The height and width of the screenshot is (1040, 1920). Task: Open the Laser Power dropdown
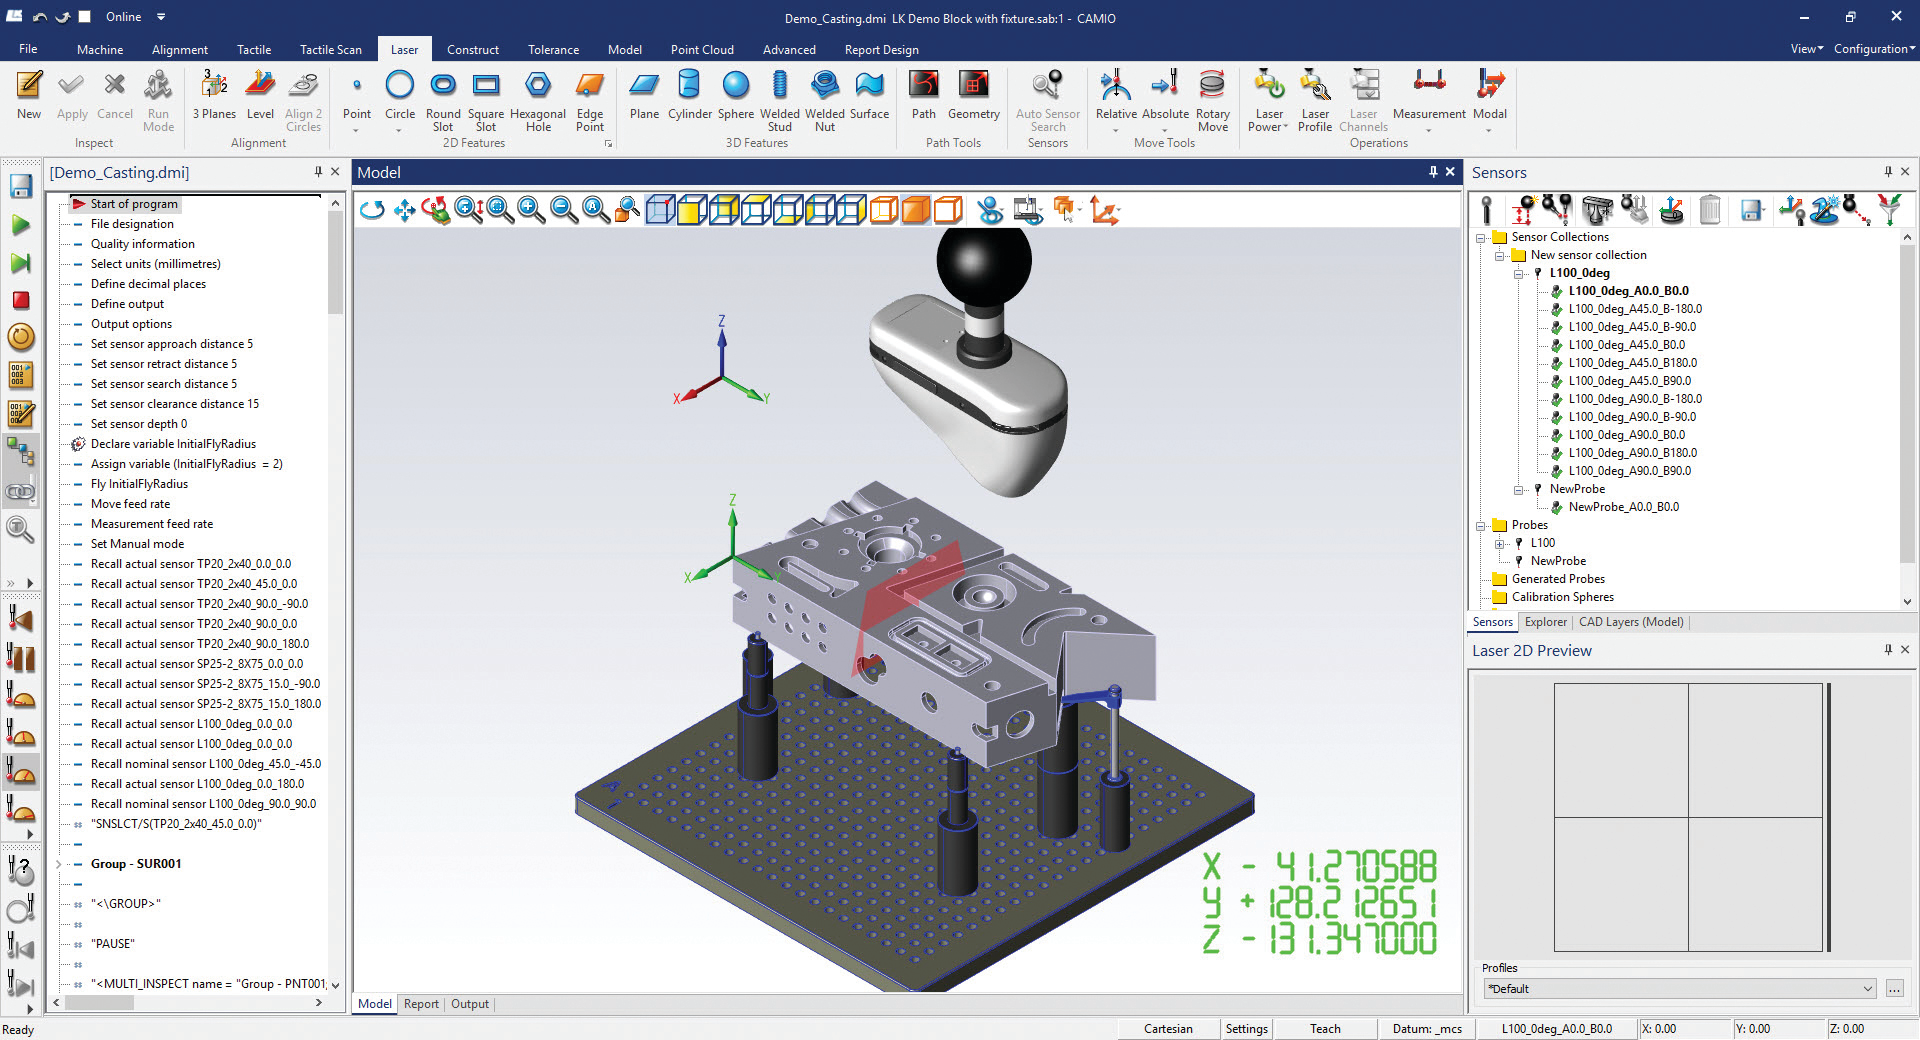[1269, 101]
